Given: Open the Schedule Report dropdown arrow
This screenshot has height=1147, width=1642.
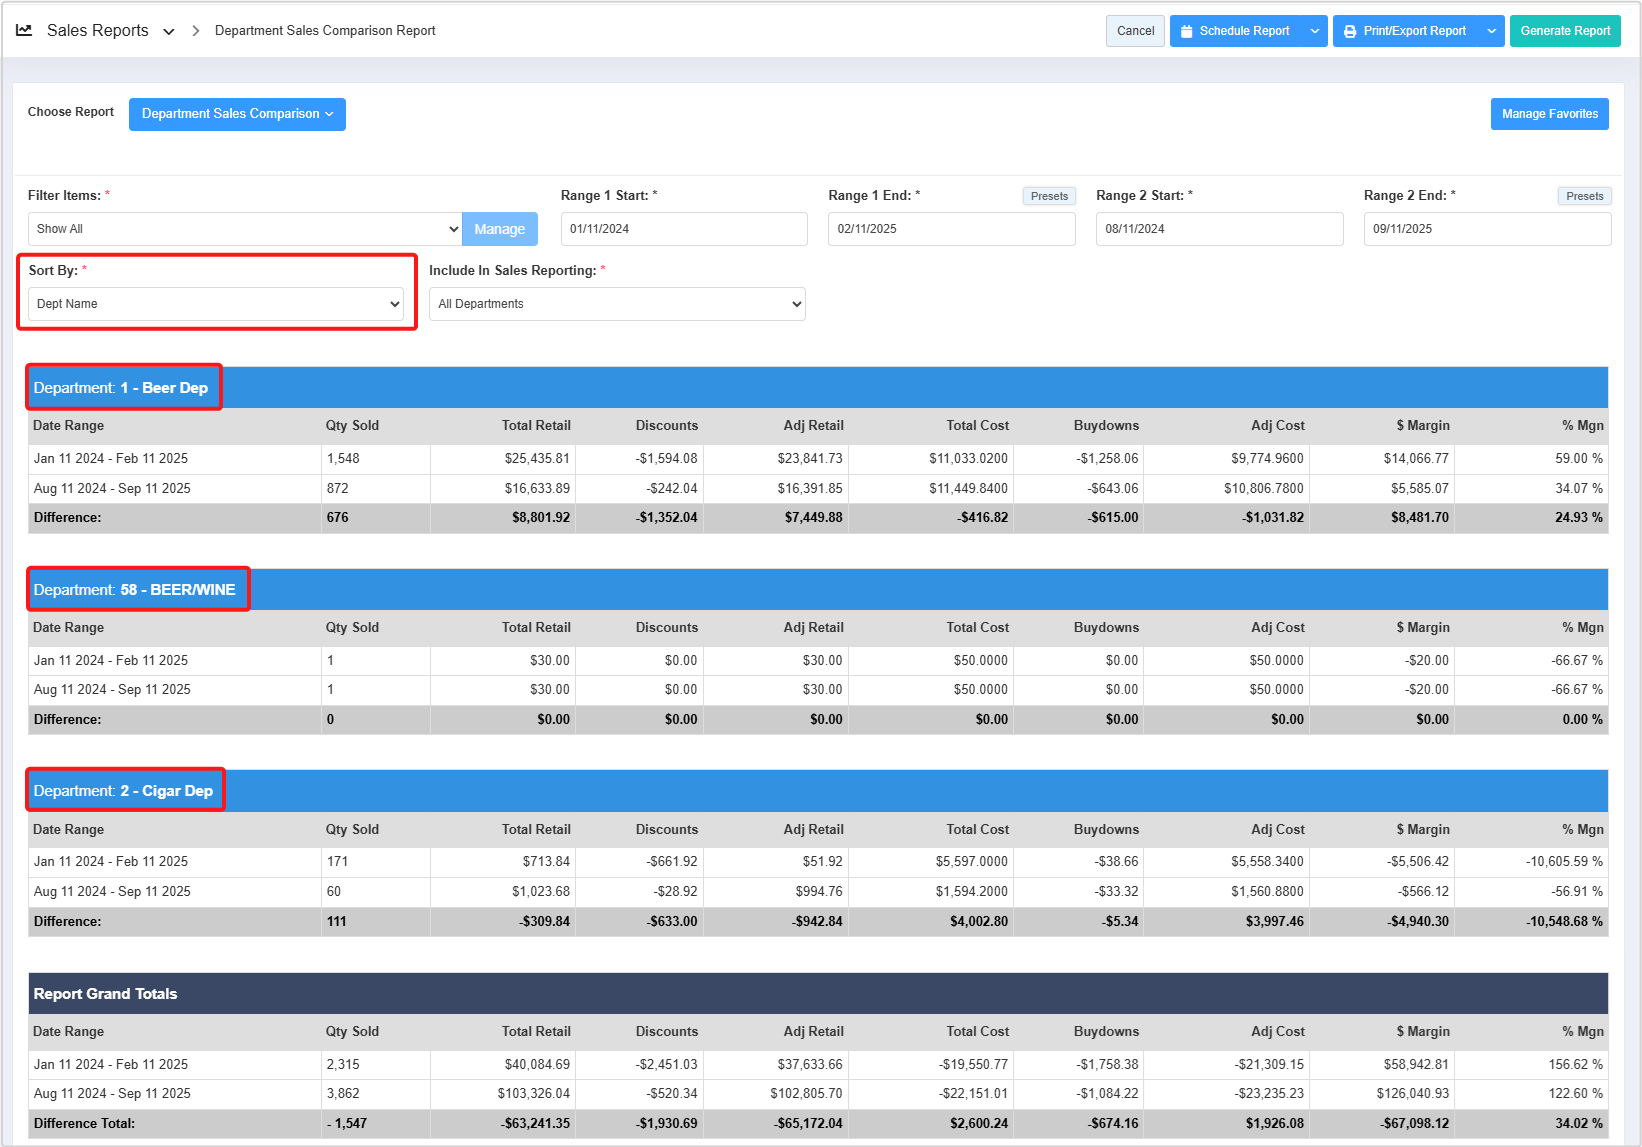Looking at the screenshot, I should coord(1314,31).
